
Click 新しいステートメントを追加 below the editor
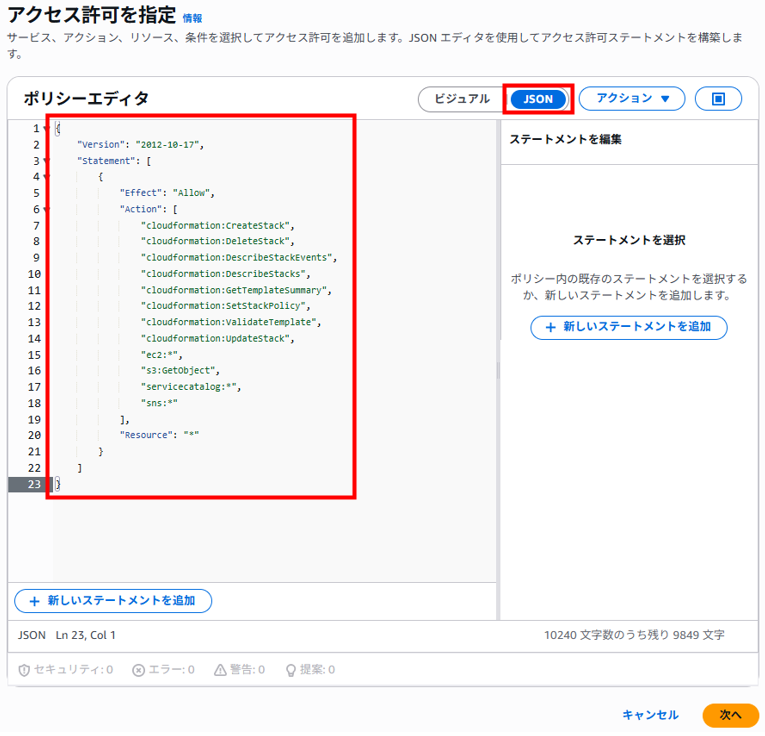(113, 601)
